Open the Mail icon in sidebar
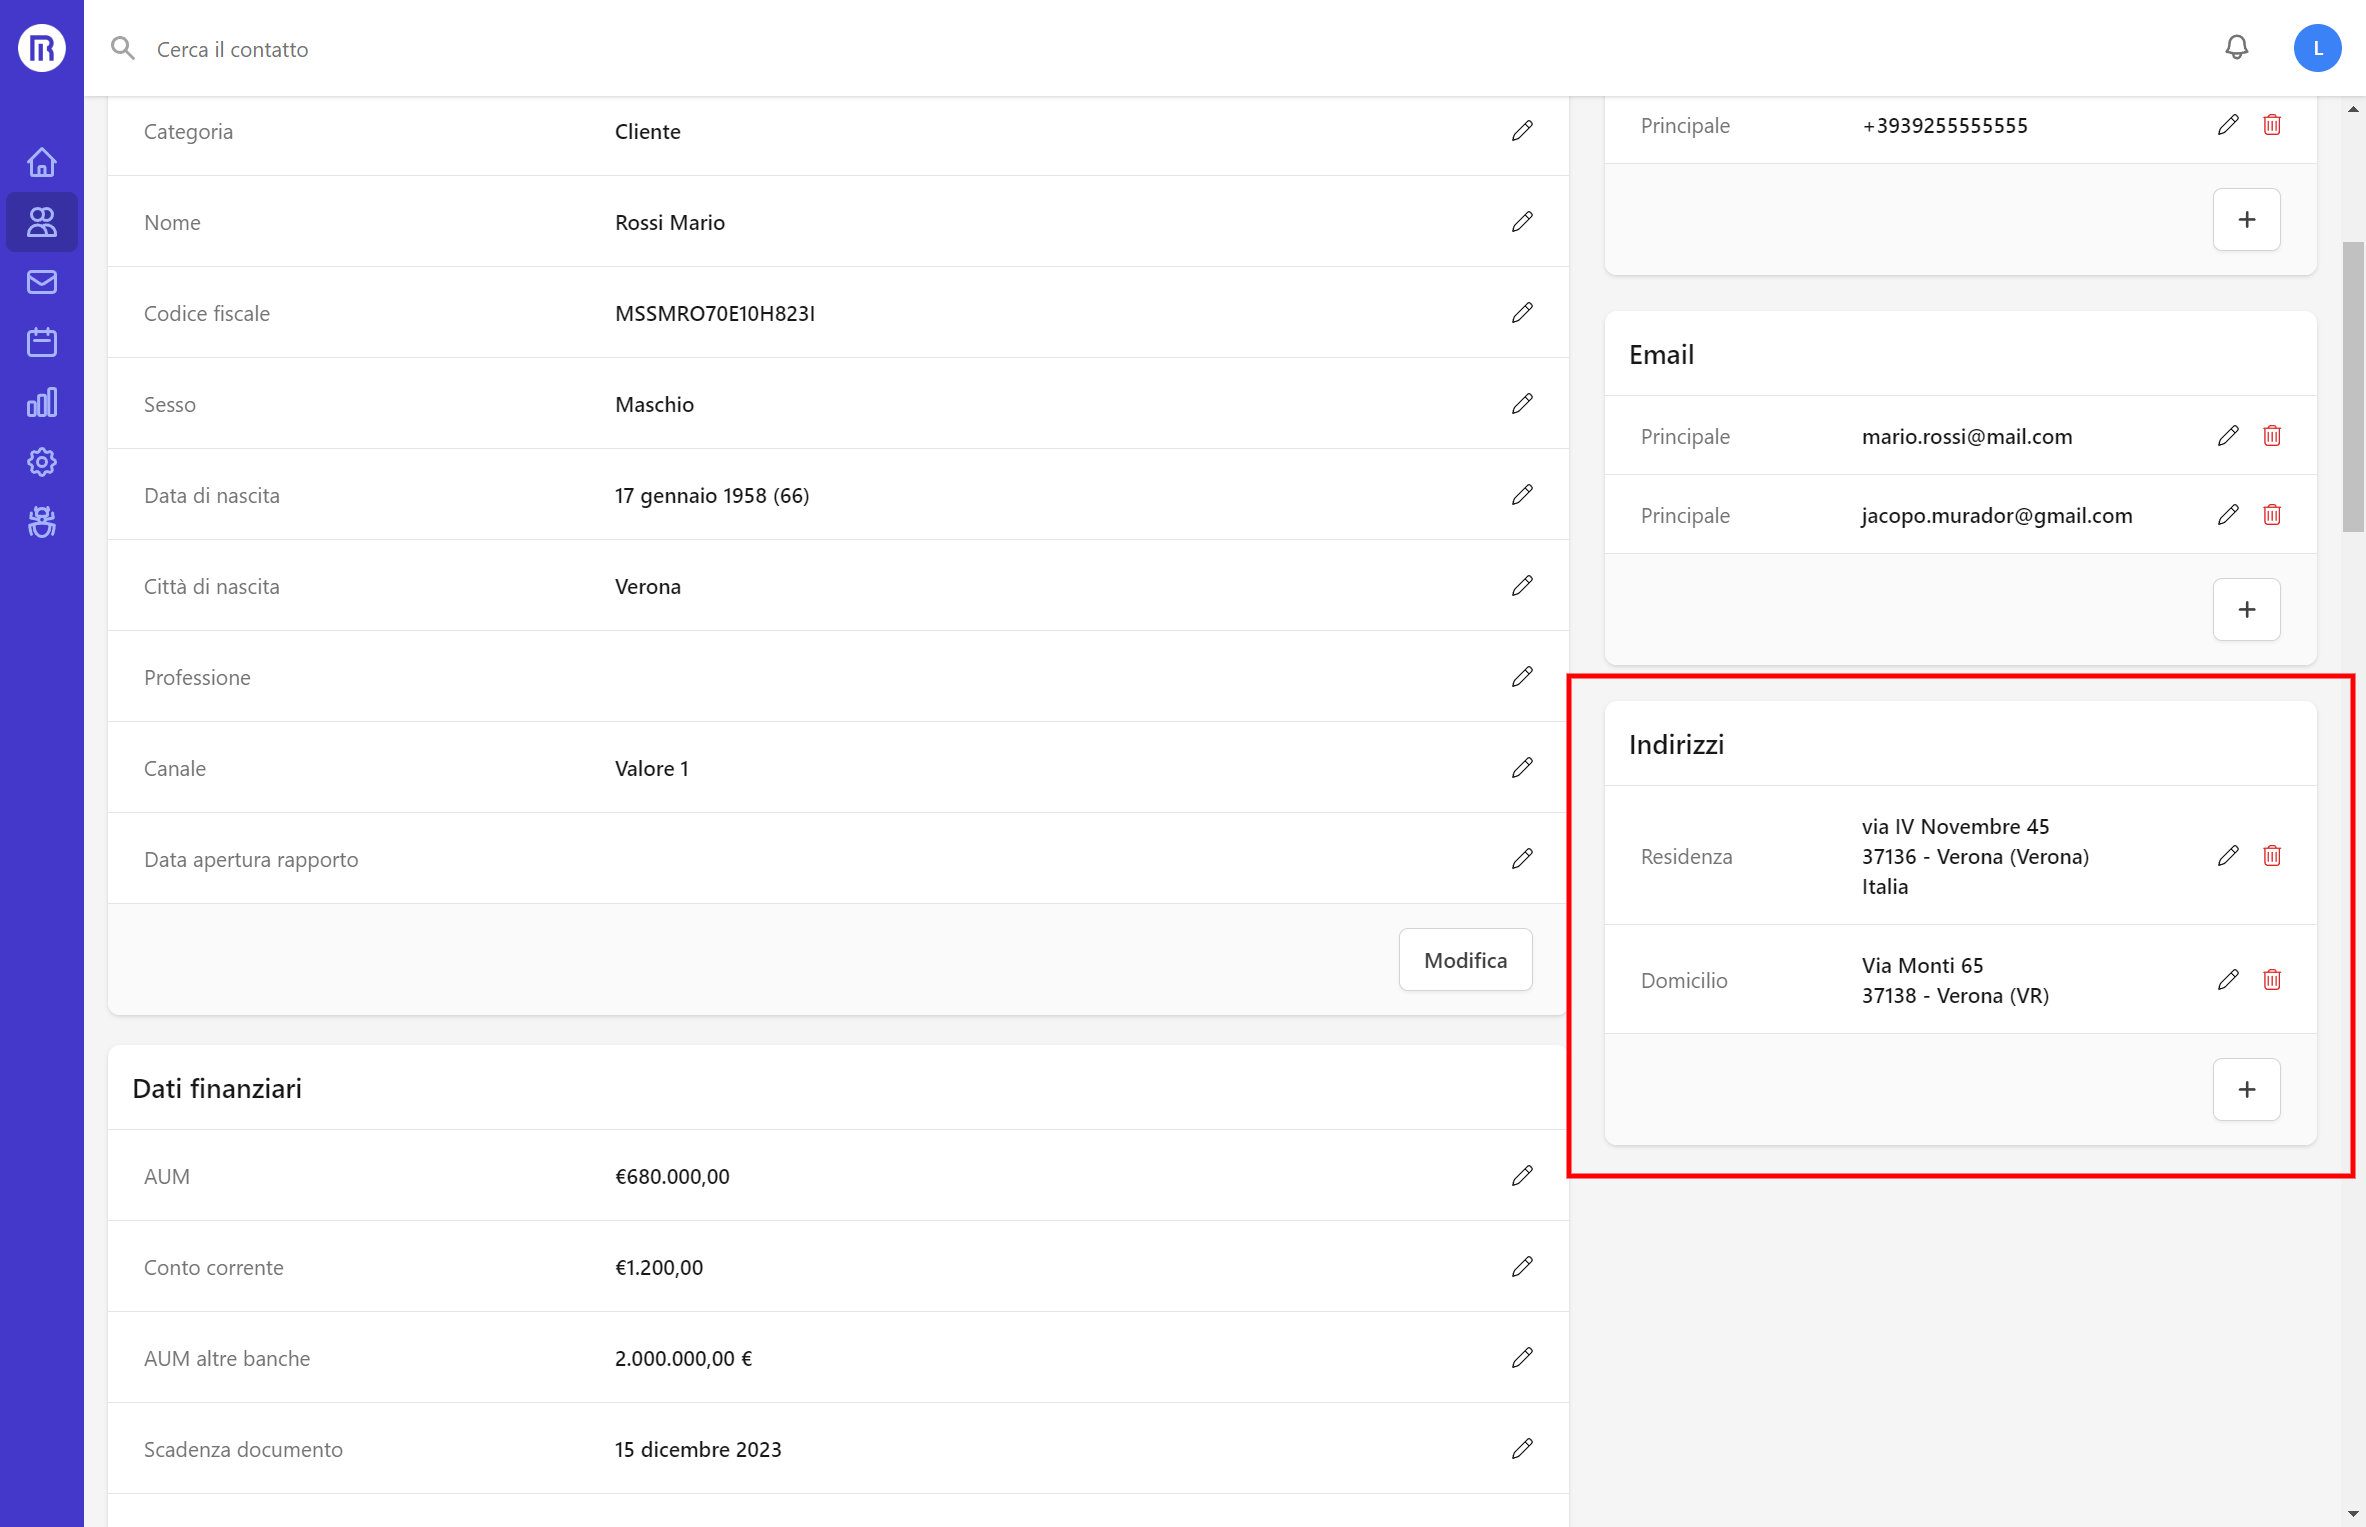This screenshot has width=2366, height=1527. point(41,282)
